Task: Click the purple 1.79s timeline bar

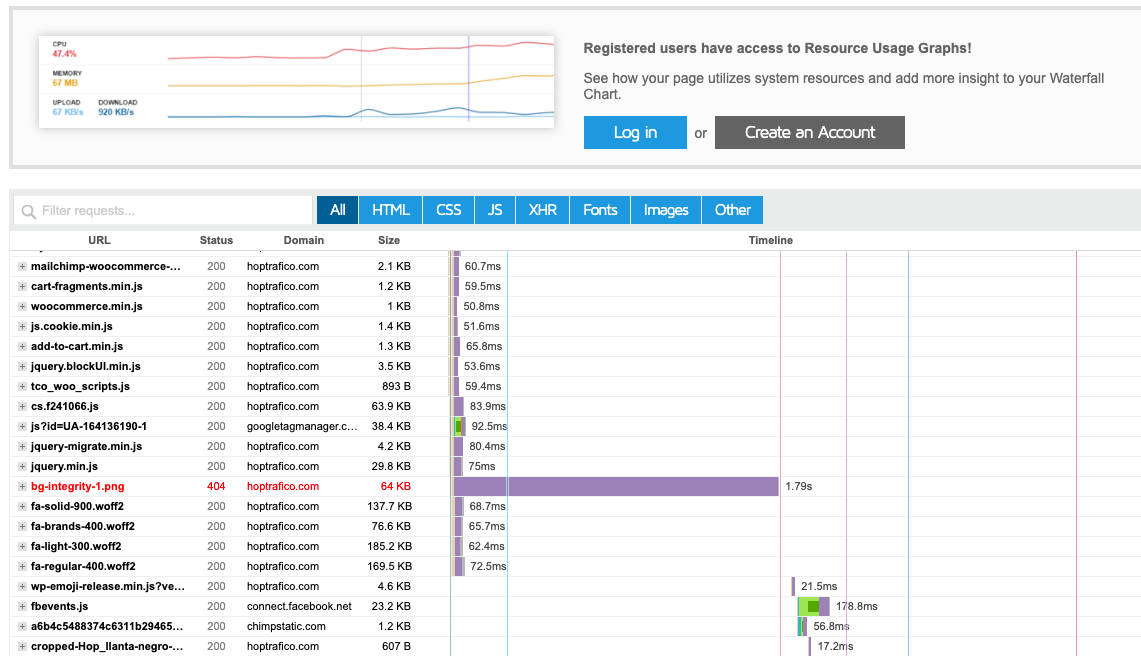Action: point(616,486)
